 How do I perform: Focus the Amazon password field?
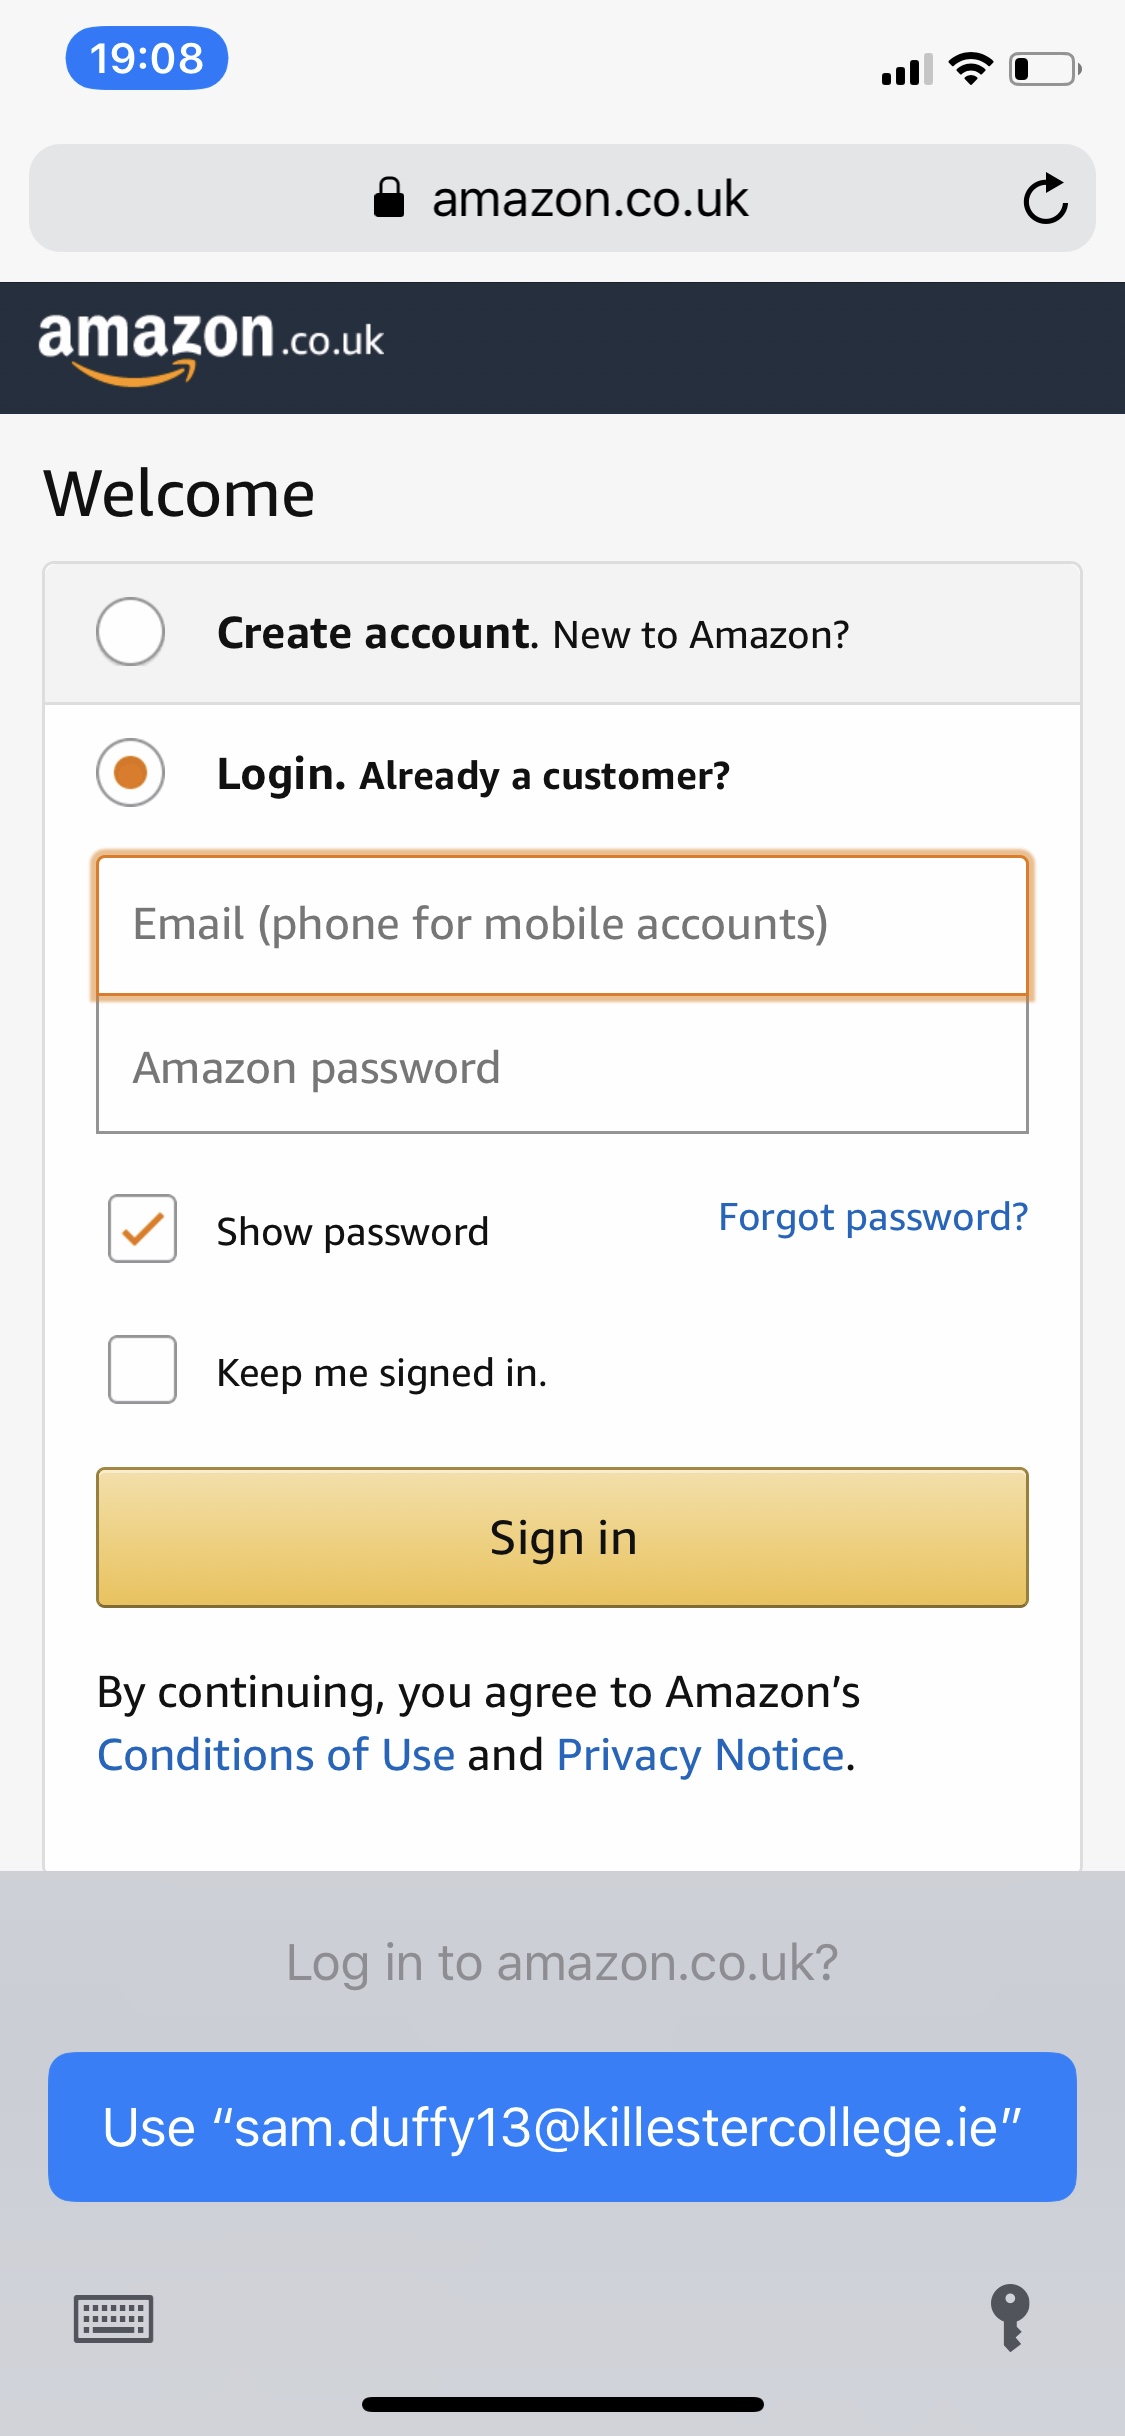(562, 1066)
